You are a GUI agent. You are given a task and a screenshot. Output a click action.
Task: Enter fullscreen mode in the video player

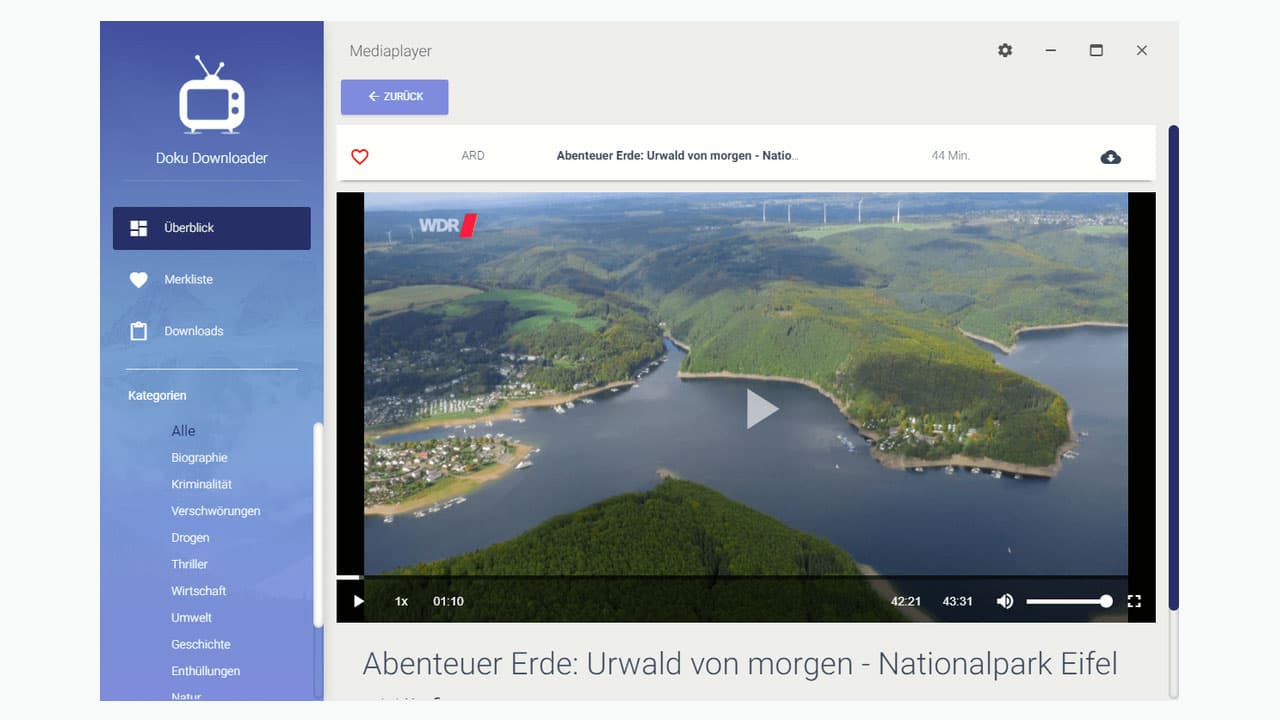click(1134, 601)
